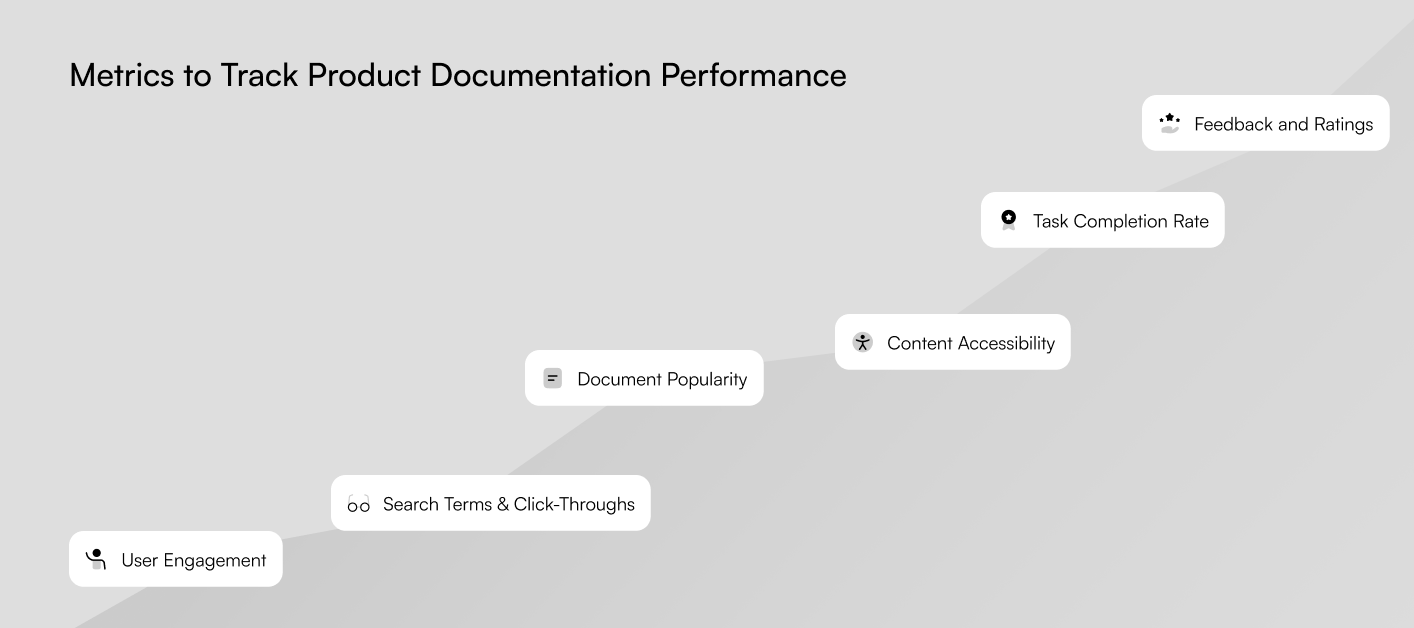Click the word Performance in the heading
This screenshot has width=1414, height=628.
click(x=753, y=75)
